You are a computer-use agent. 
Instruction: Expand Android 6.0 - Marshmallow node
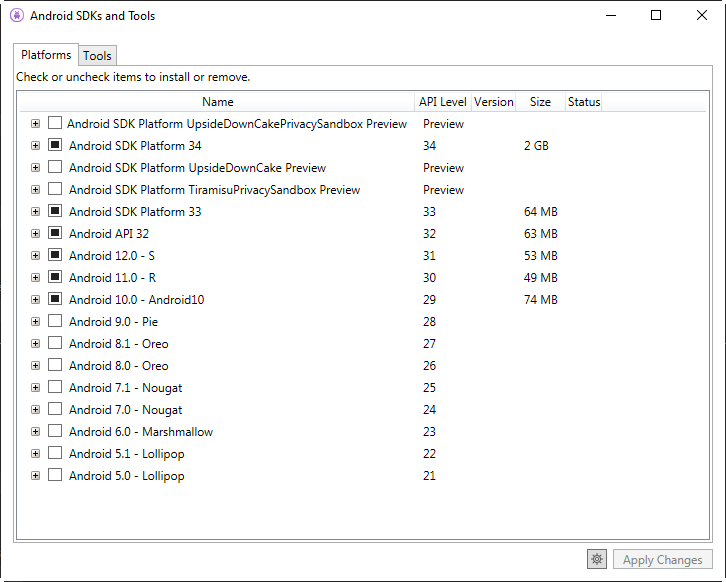click(x=35, y=432)
